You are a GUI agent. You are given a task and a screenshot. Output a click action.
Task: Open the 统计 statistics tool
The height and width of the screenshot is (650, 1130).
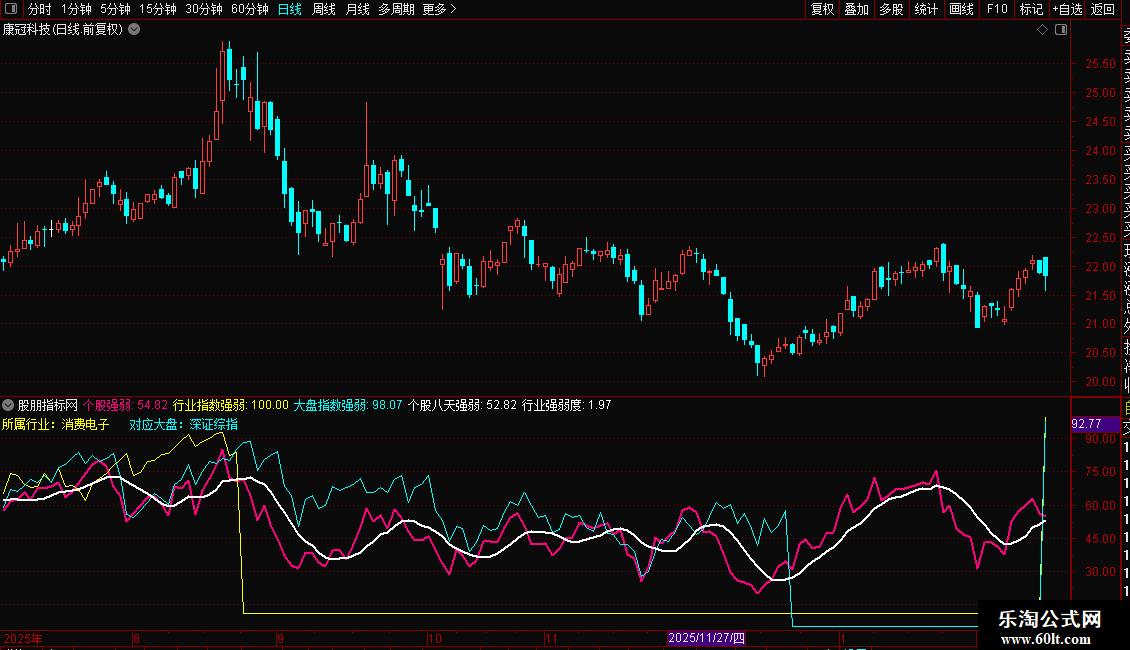coord(926,9)
